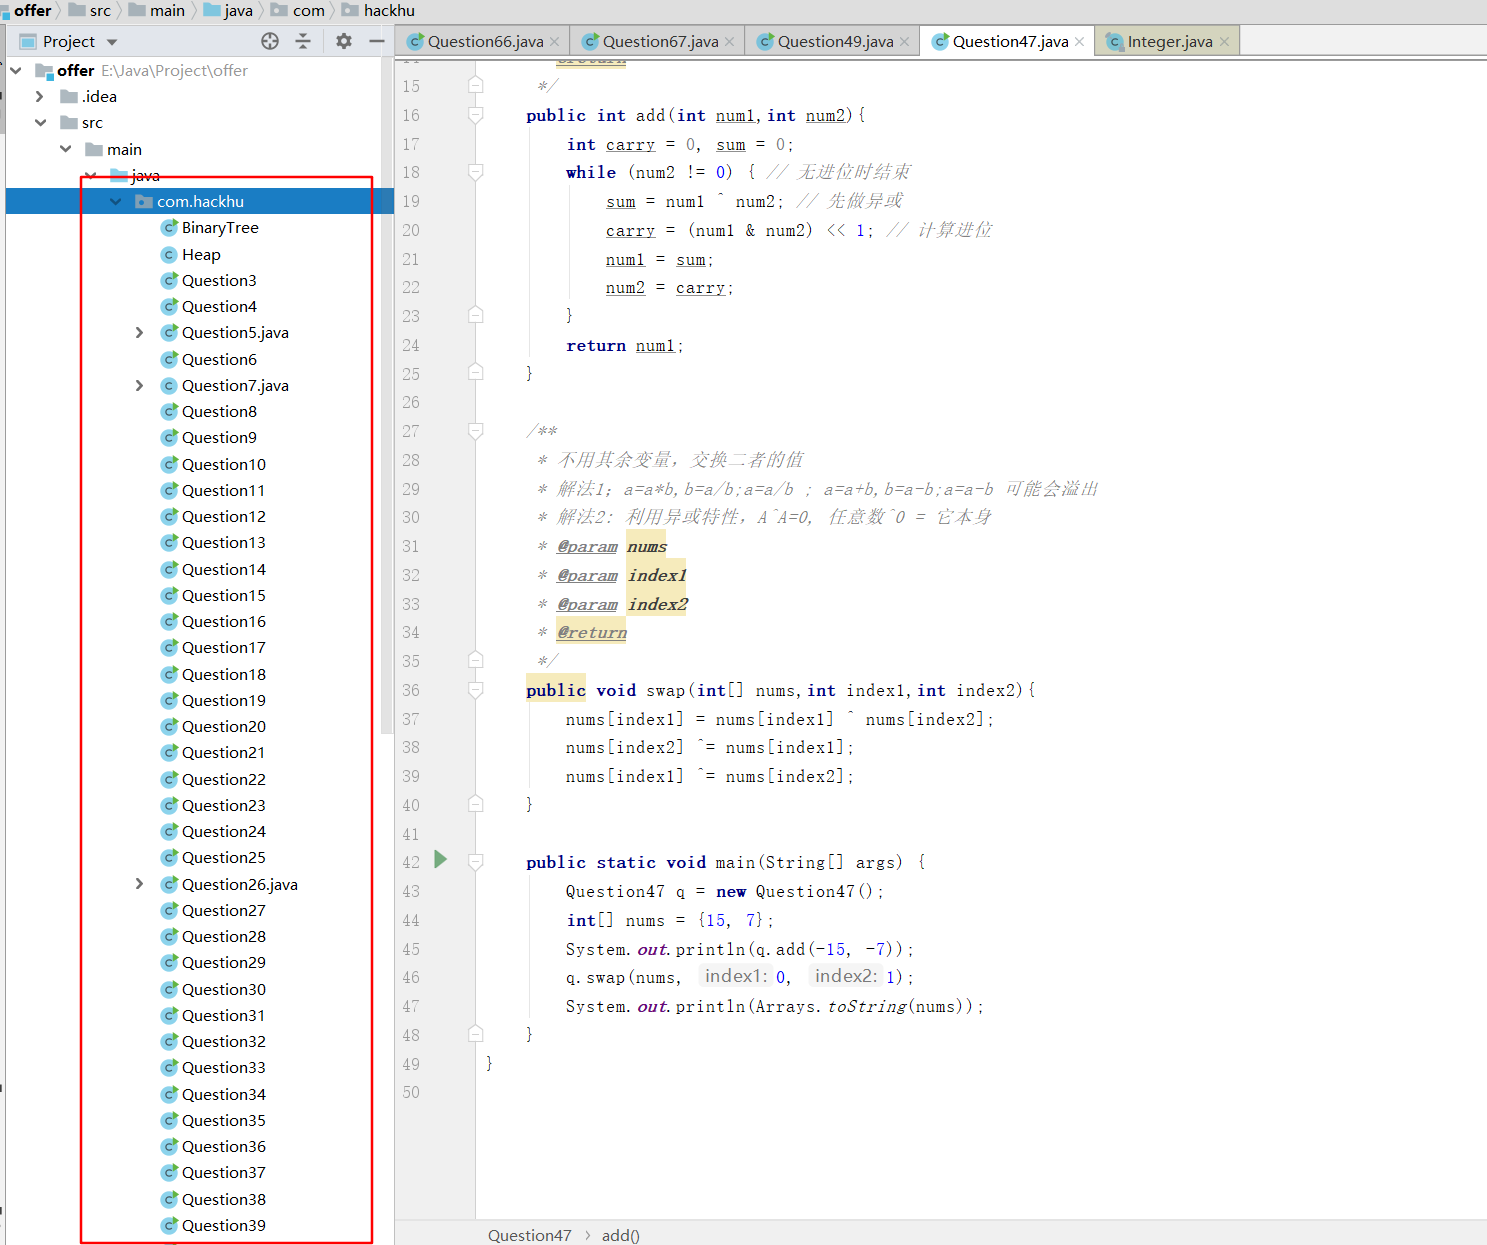Expand the Question7.java node

point(140,385)
